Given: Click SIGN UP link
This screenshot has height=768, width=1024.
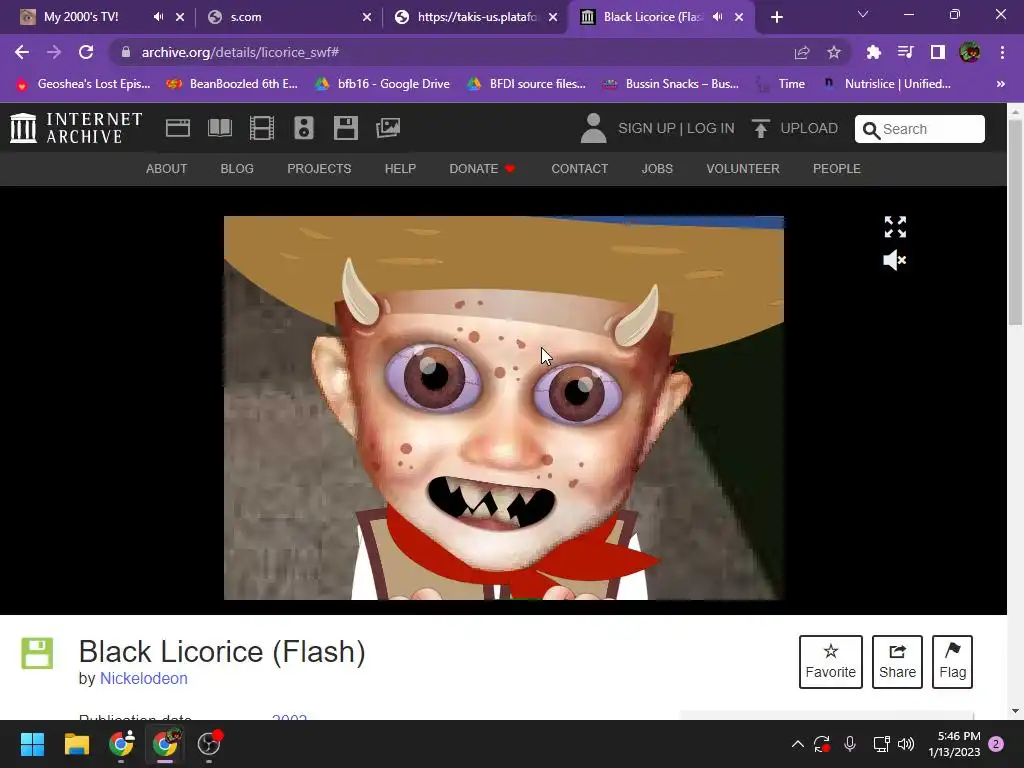Looking at the screenshot, I should click(x=647, y=128).
